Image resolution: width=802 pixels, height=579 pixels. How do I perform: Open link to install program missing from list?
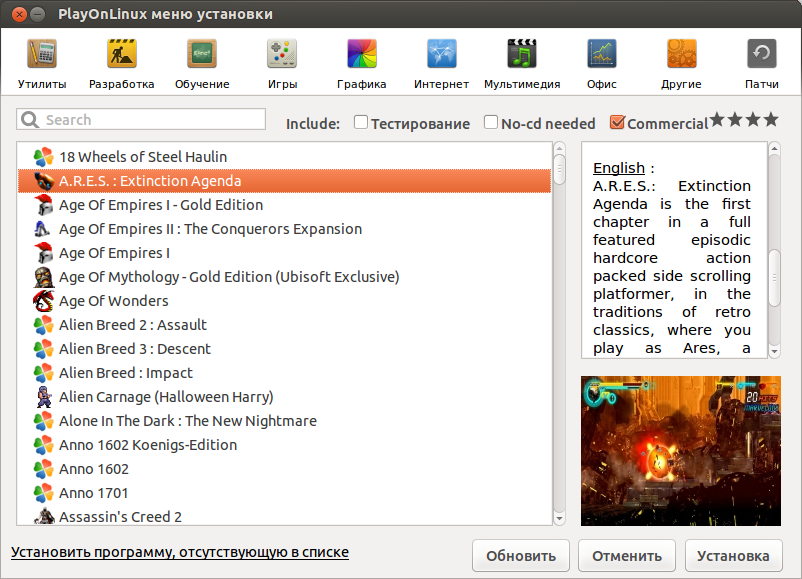(180, 552)
